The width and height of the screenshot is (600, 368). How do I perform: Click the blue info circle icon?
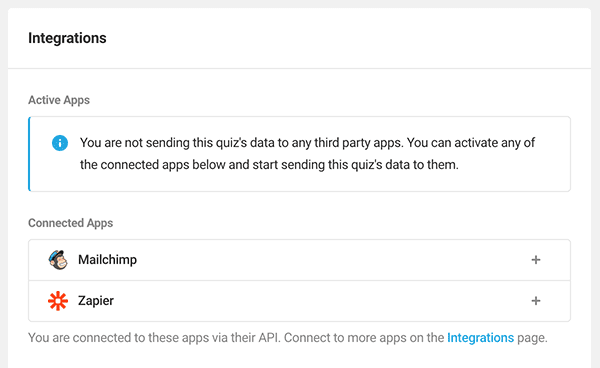click(x=60, y=143)
